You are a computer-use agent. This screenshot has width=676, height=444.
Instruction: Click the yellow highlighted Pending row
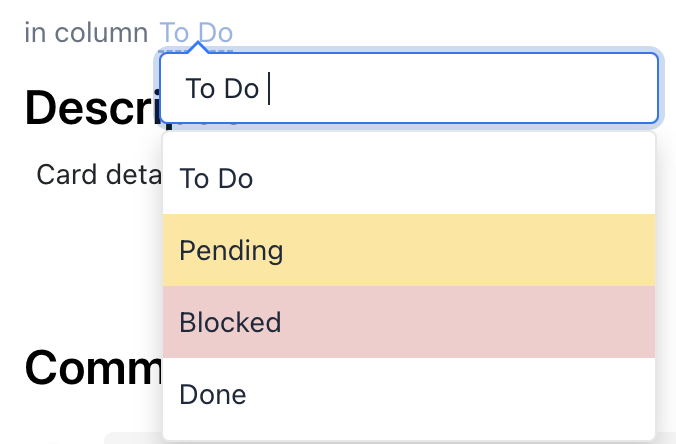450,250
